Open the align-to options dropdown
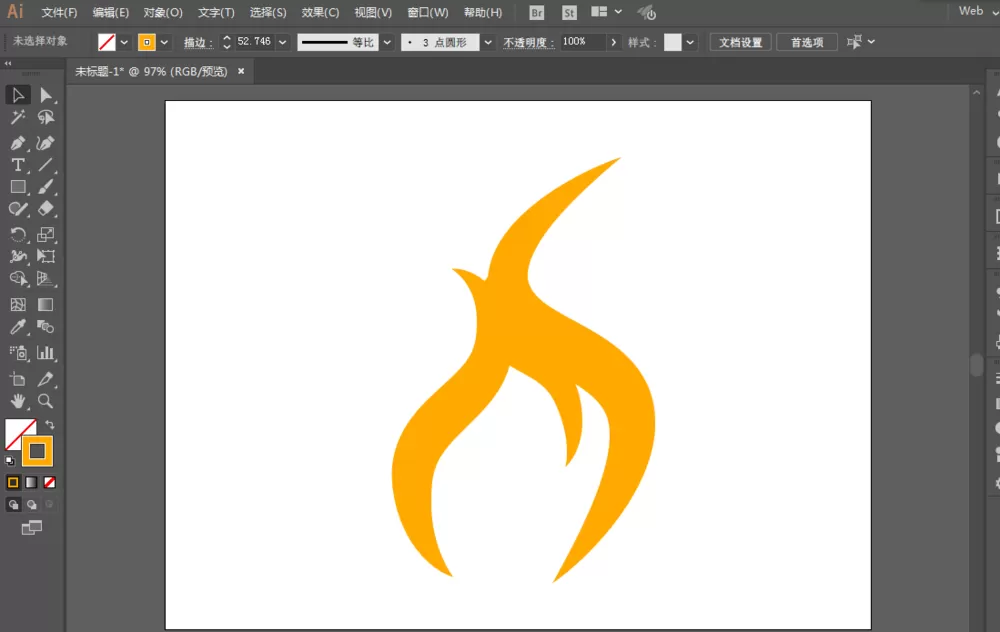1000x632 pixels. [871, 42]
